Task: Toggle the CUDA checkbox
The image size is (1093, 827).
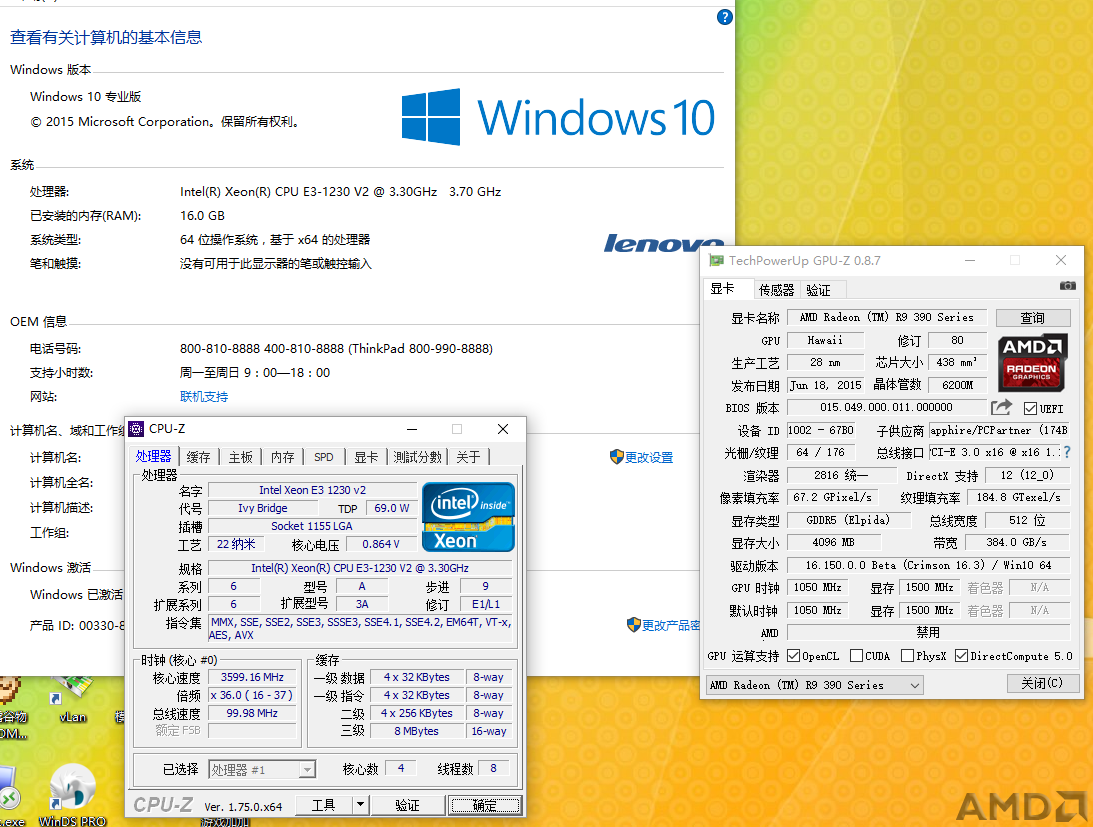Action: click(x=857, y=655)
